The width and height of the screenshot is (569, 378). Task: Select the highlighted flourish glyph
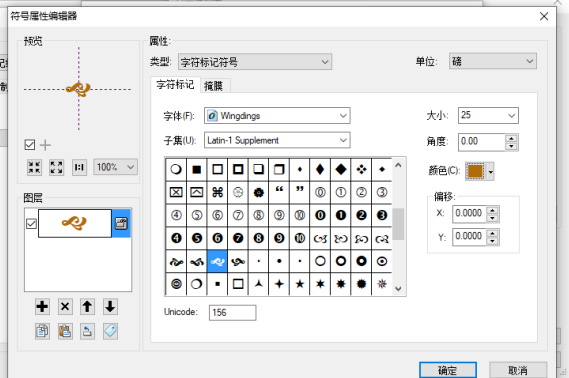(217, 261)
